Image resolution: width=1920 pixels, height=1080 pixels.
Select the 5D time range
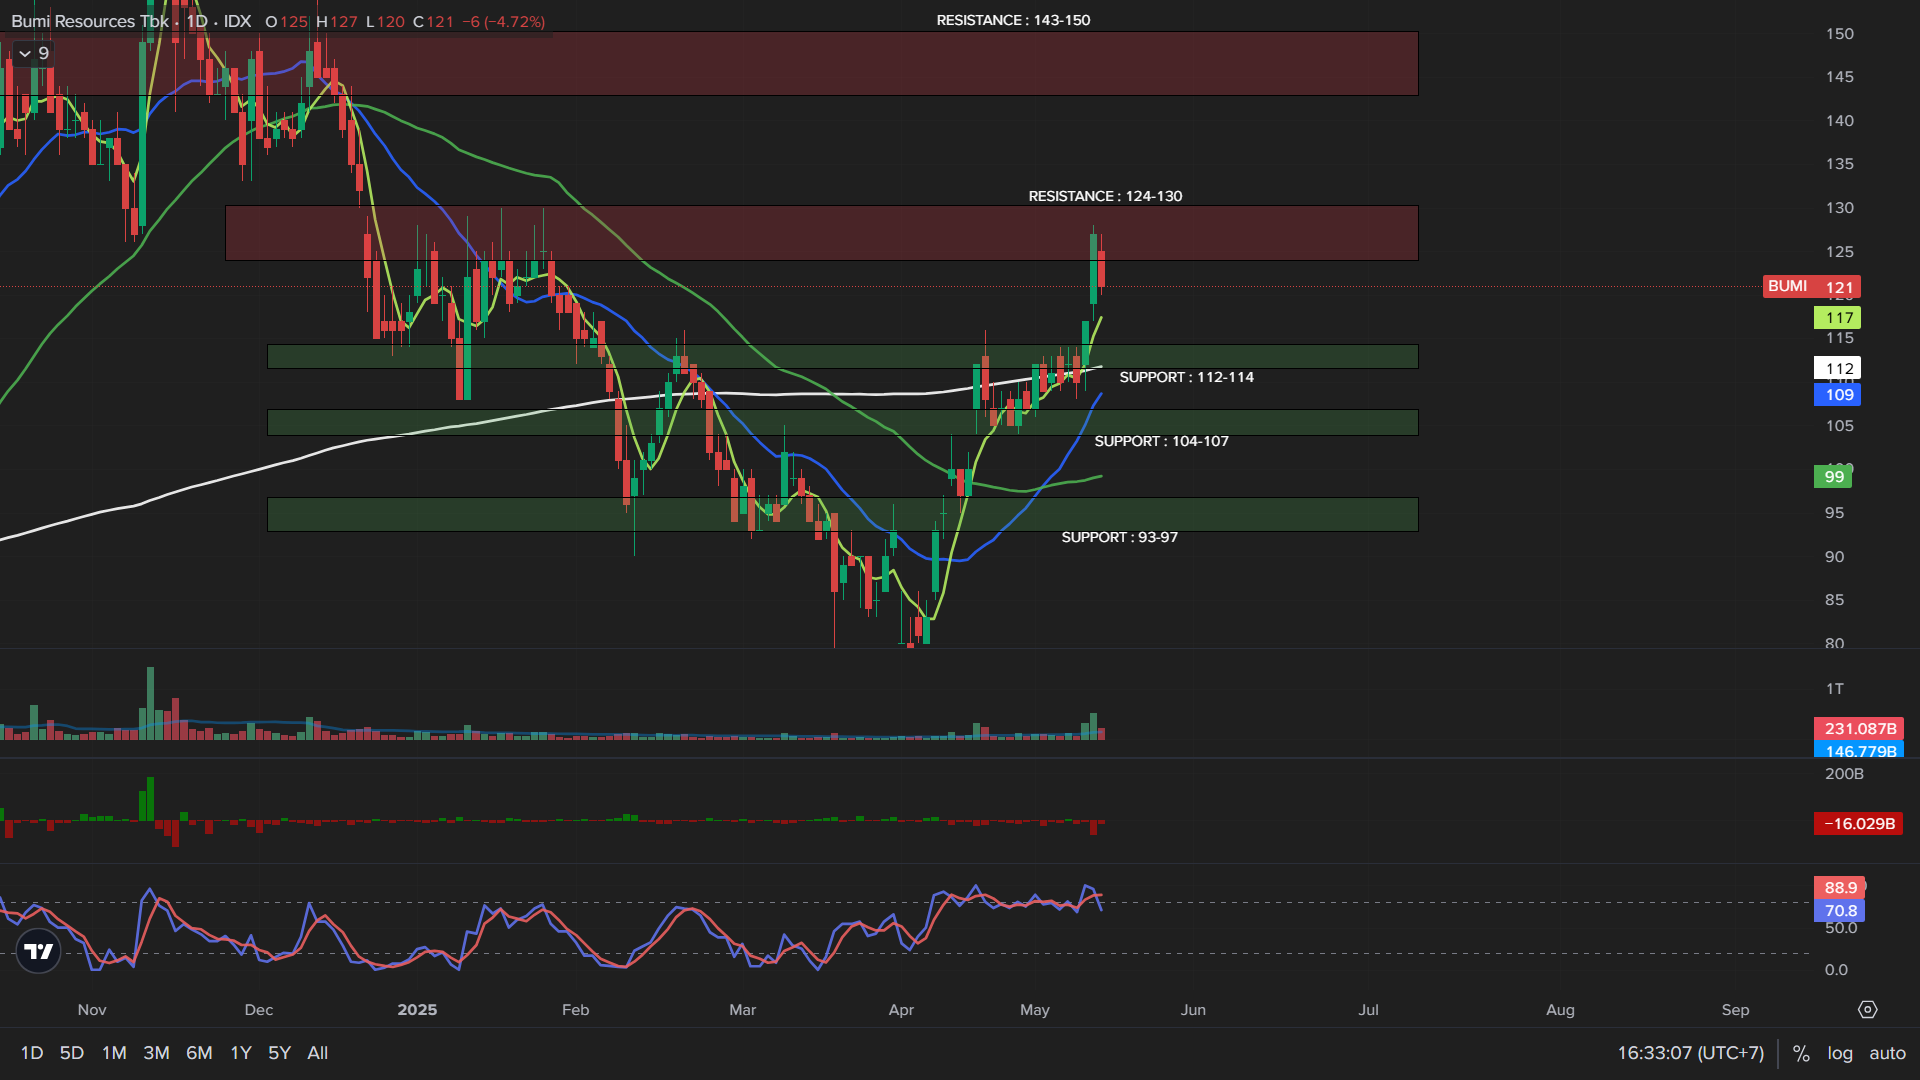point(72,1053)
